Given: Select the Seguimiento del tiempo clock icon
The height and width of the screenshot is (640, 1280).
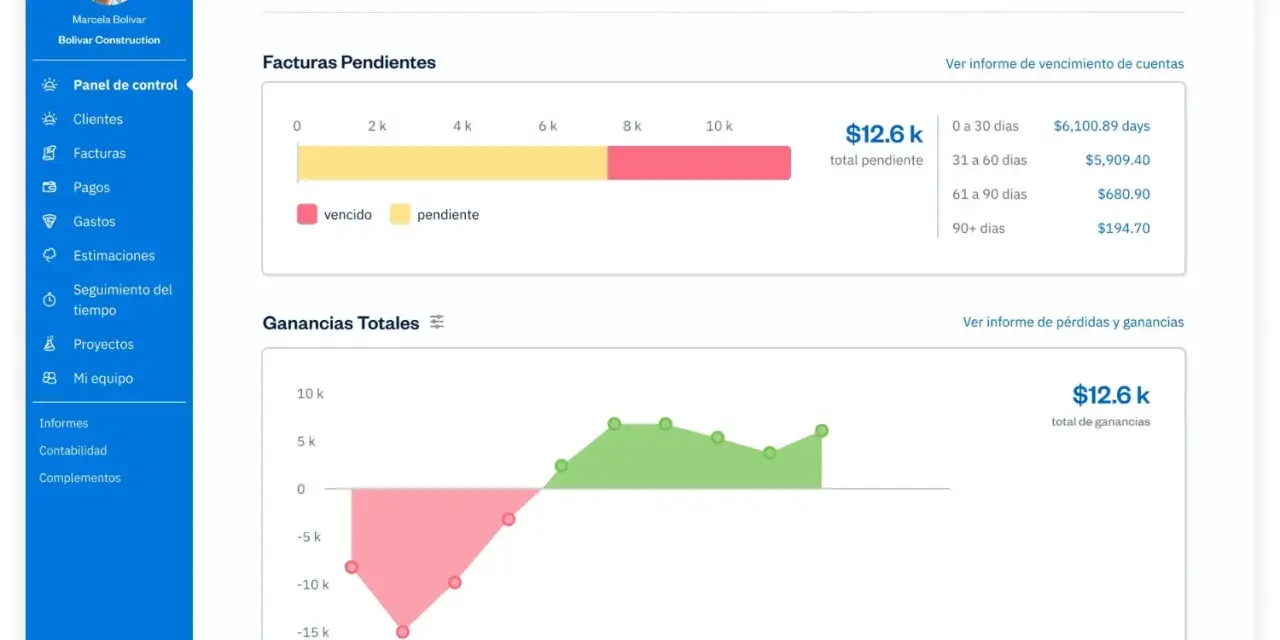Looking at the screenshot, I should 49,300.
